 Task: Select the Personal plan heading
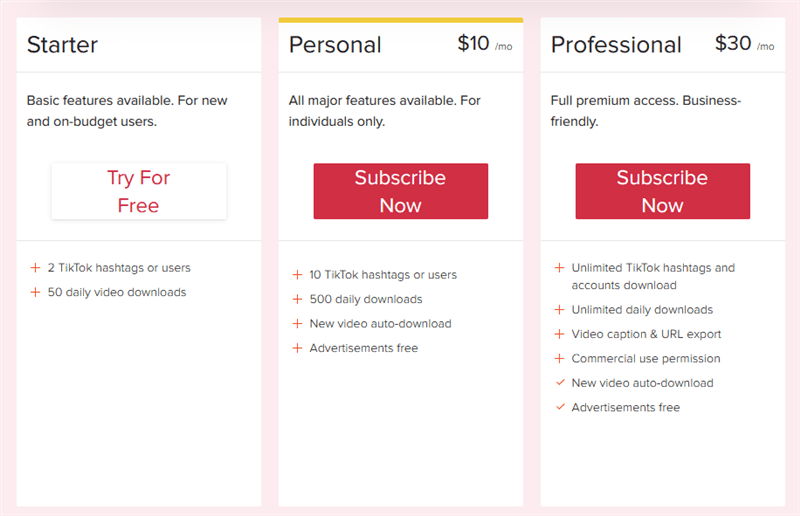coord(335,45)
